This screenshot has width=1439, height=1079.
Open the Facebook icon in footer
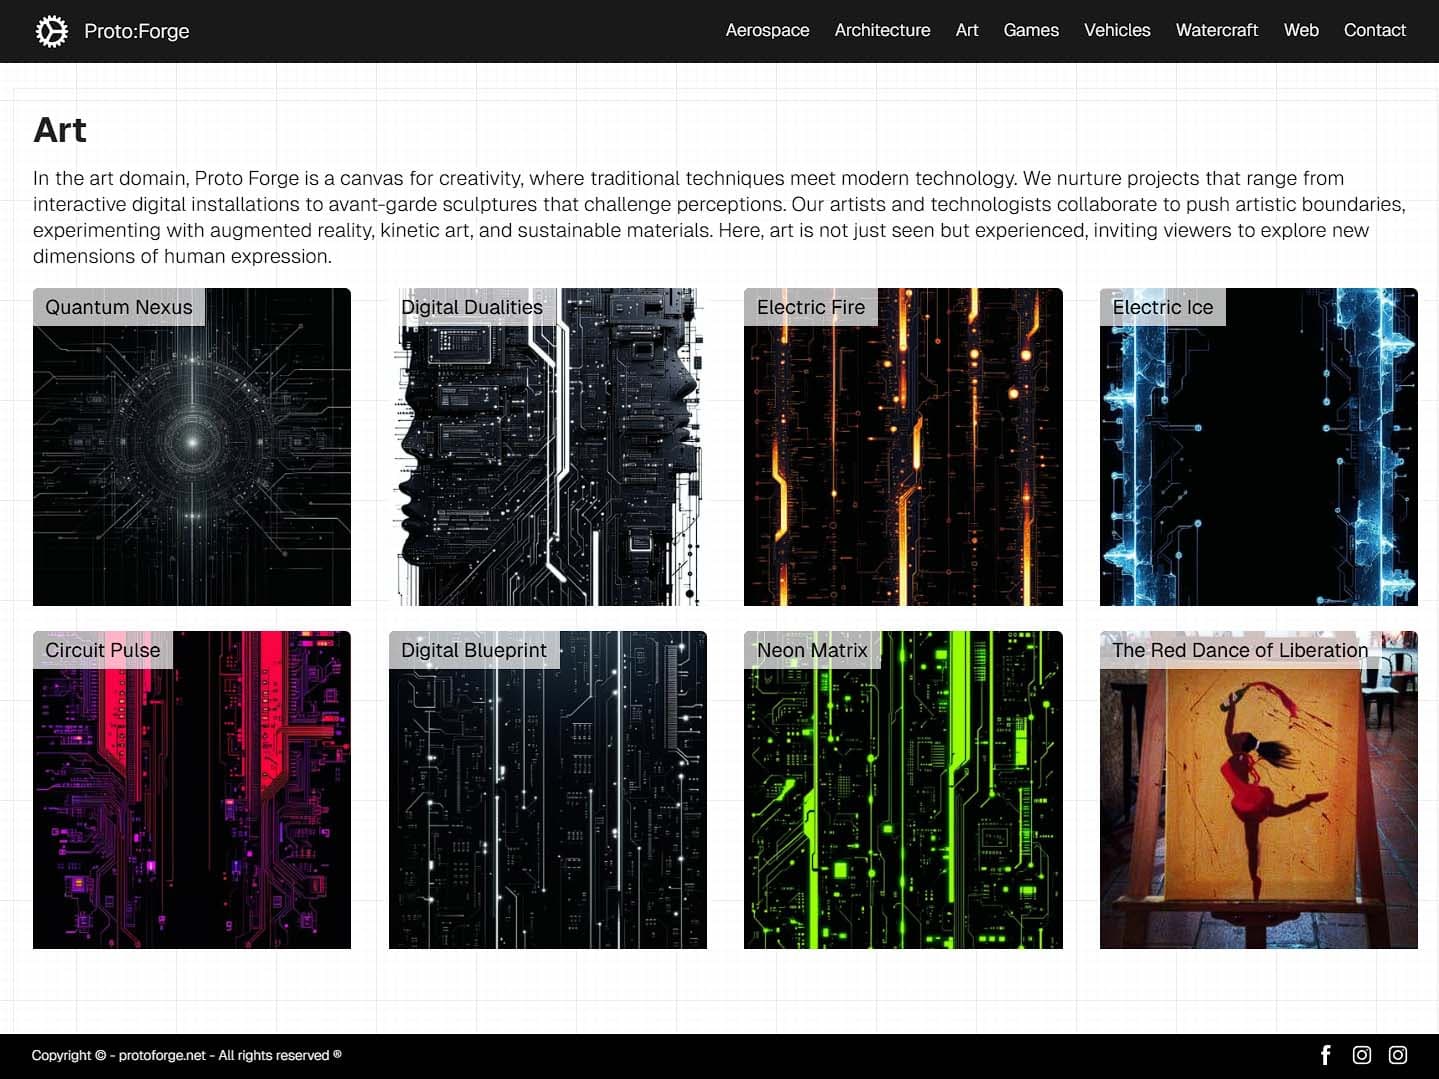click(x=1326, y=1055)
